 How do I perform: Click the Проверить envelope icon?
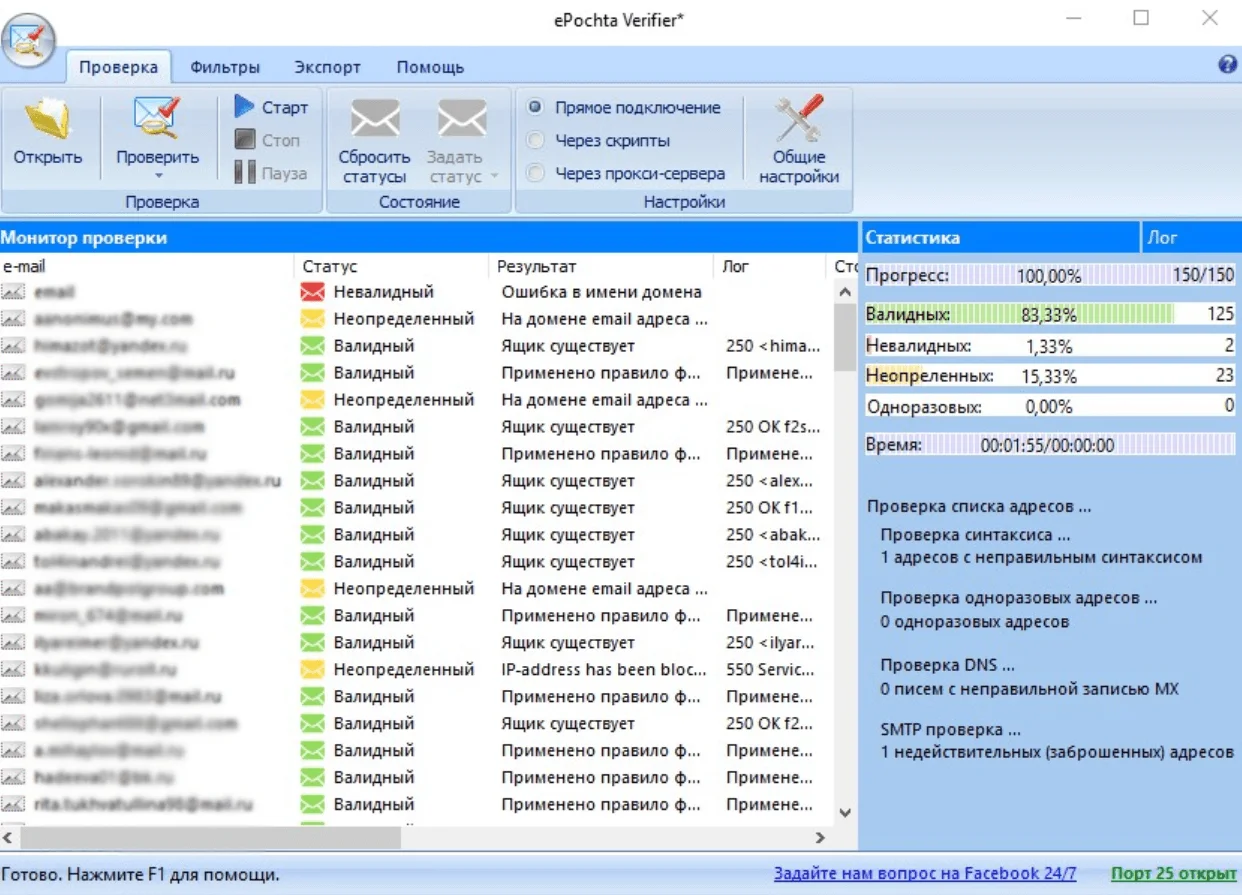pos(157,120)
